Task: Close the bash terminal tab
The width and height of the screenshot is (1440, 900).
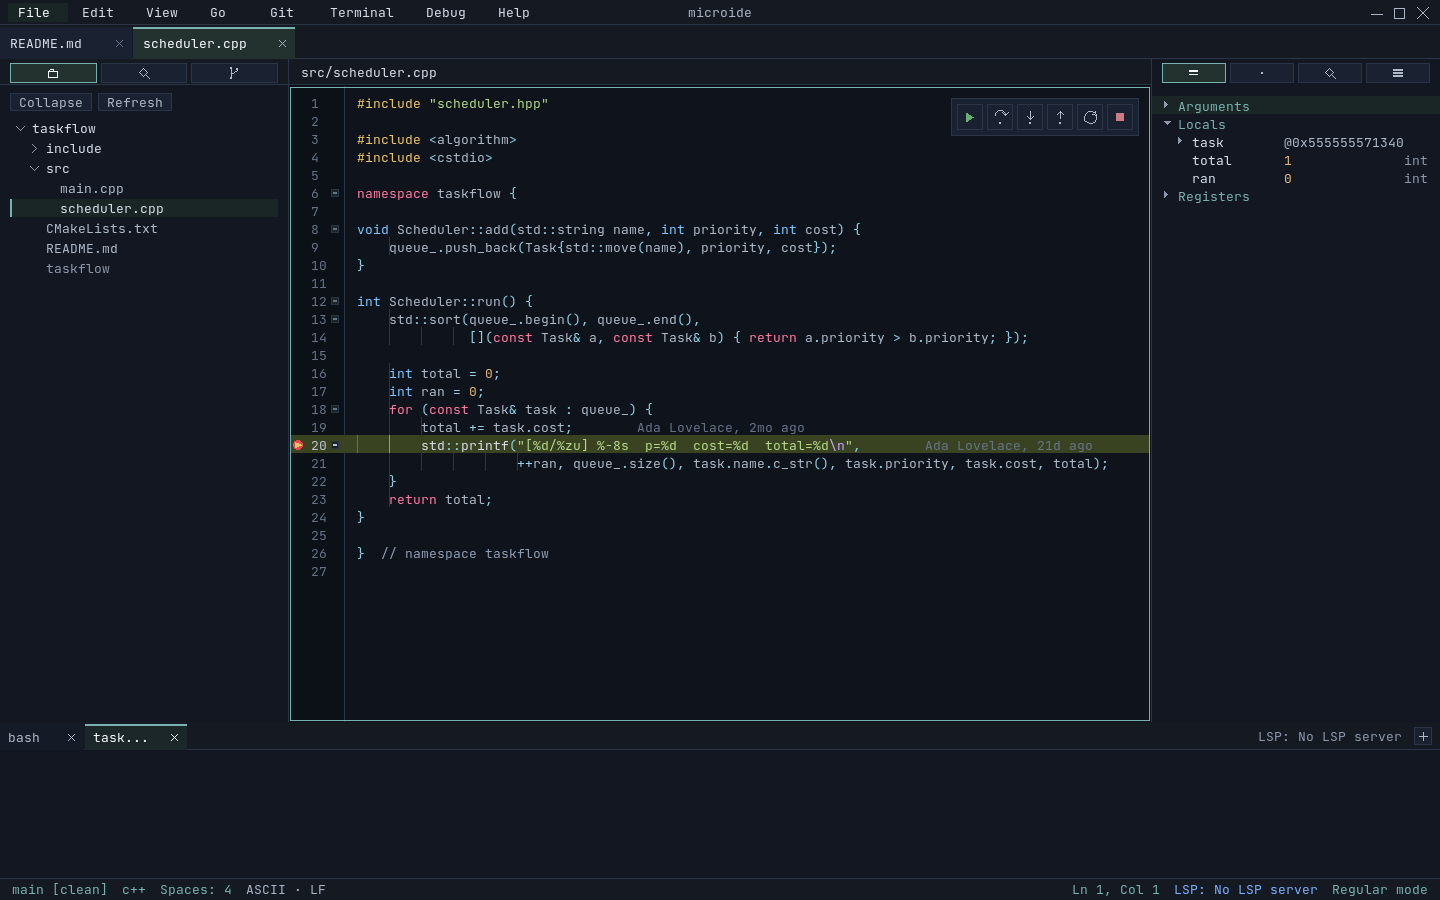Action: pos(71,738)
